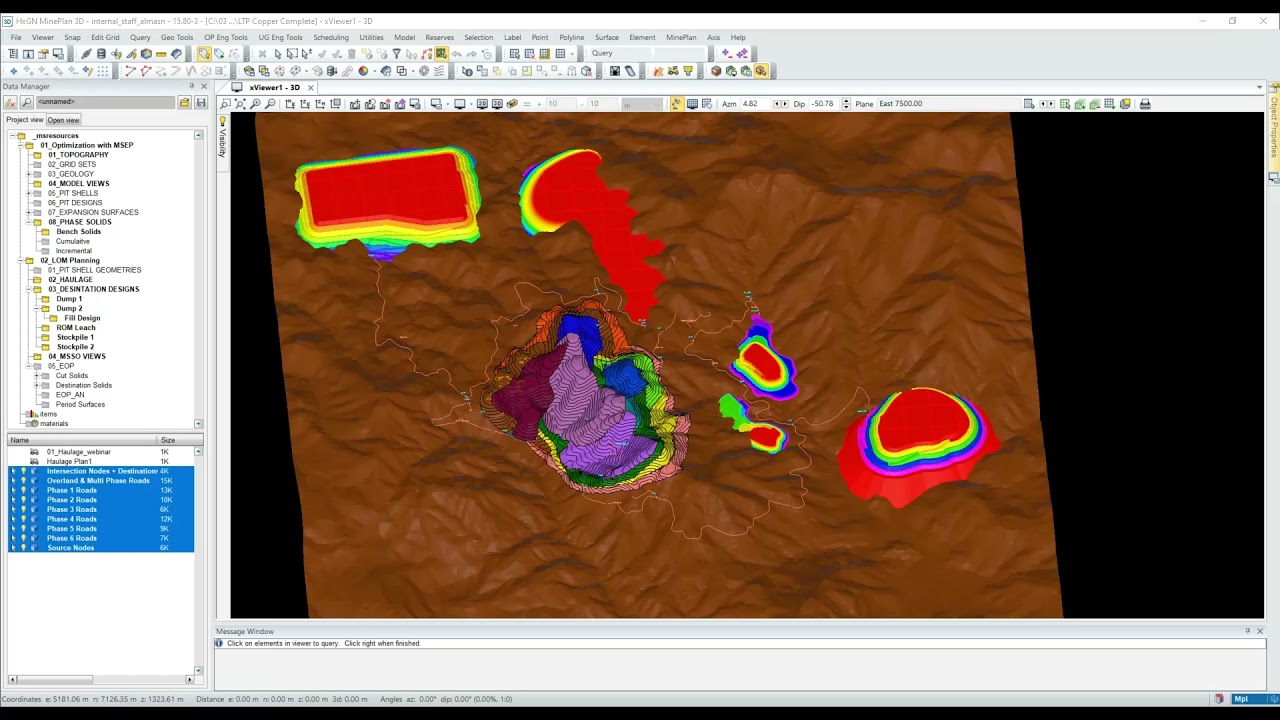Click the orange cube solid icon

click(x=716, y=71)
